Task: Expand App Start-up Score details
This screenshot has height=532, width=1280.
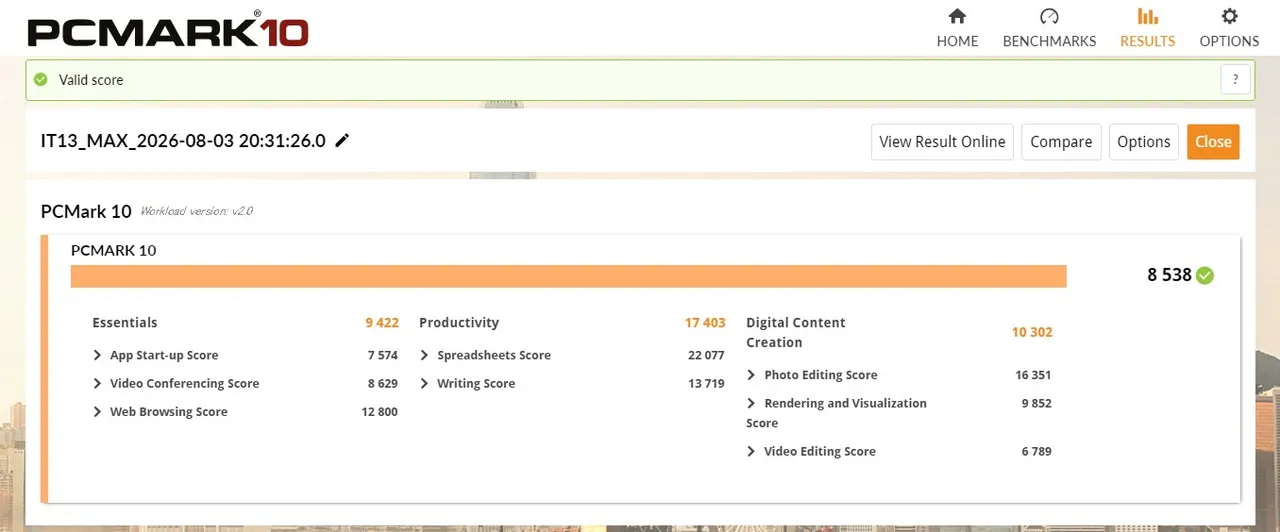Action: click(x=98, y=355)
